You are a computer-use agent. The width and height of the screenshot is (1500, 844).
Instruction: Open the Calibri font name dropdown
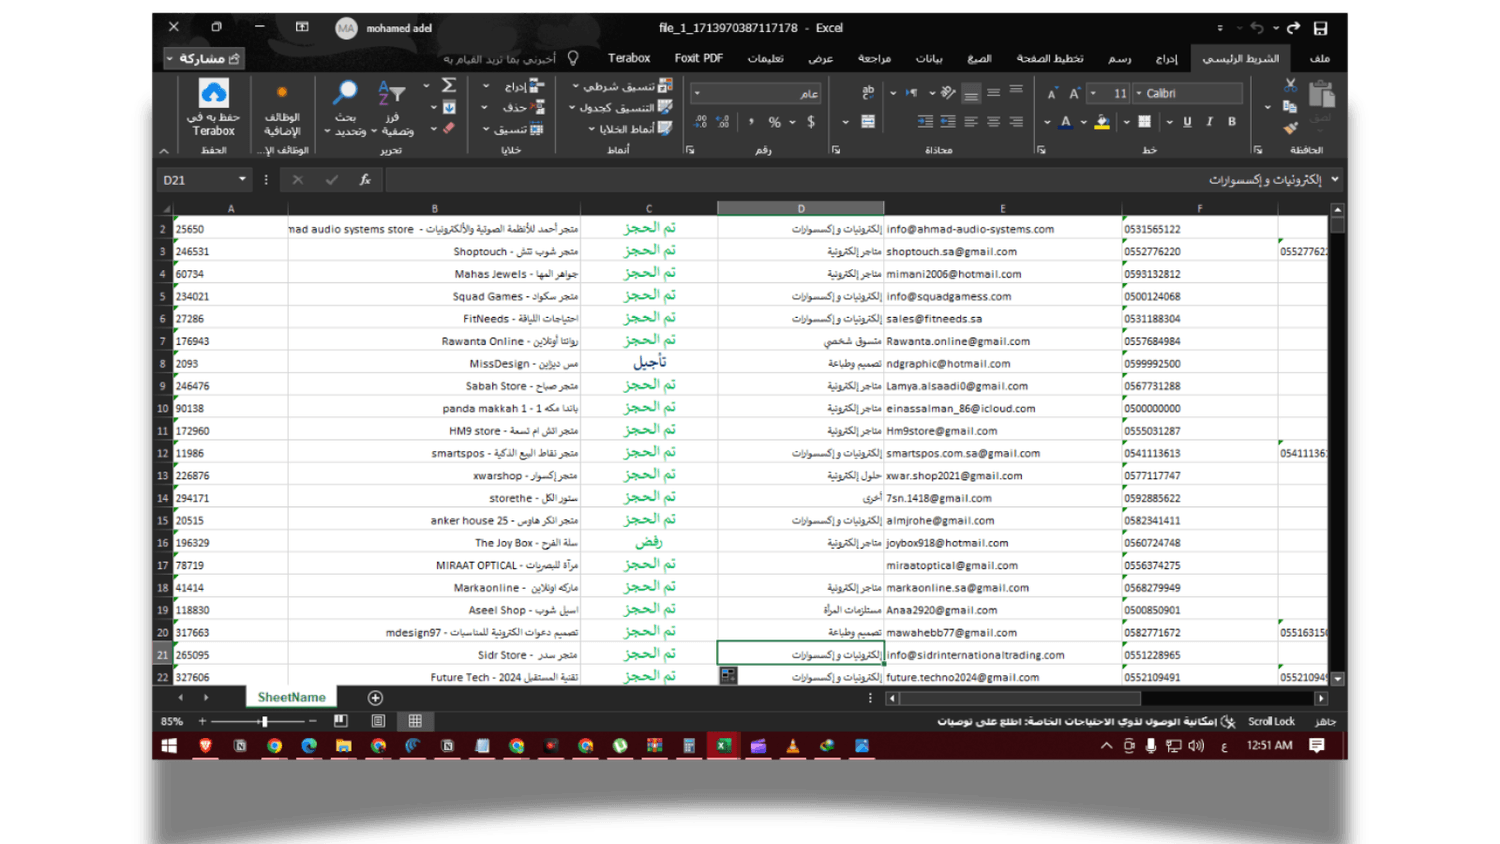pyautogui.click(x=1139, y=93)
